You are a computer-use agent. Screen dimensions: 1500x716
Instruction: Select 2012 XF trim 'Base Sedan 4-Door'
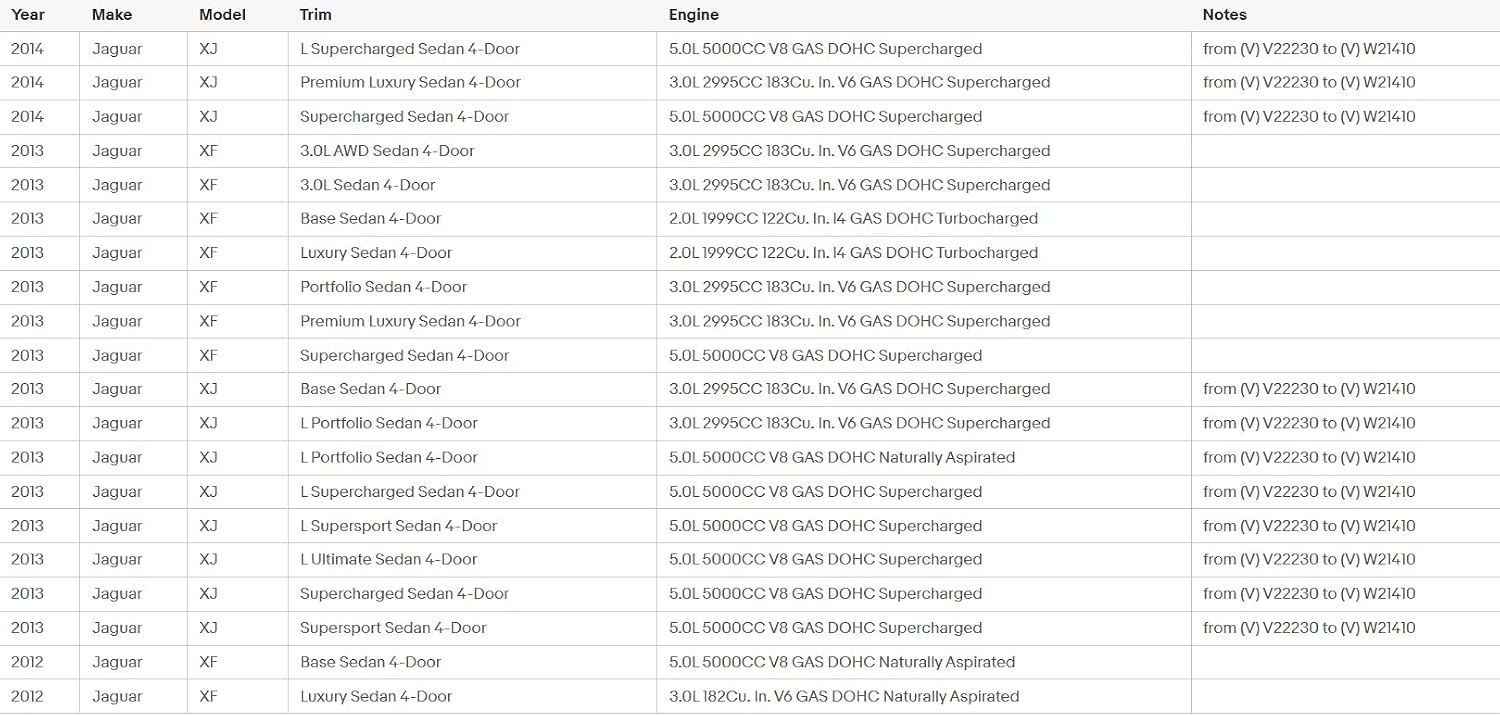coord(371,662)
